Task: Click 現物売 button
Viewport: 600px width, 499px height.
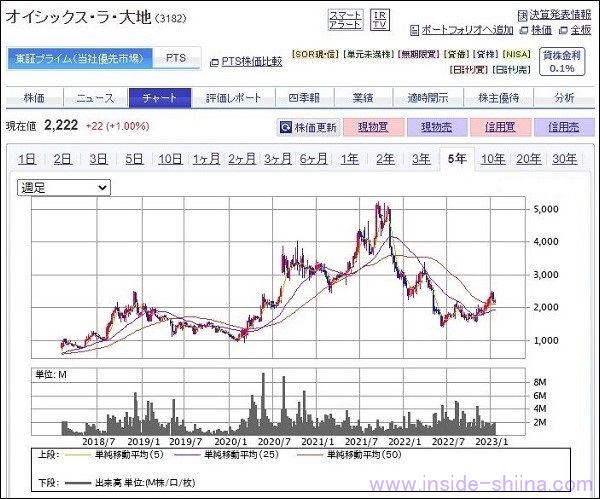Action: pos(437,127)
